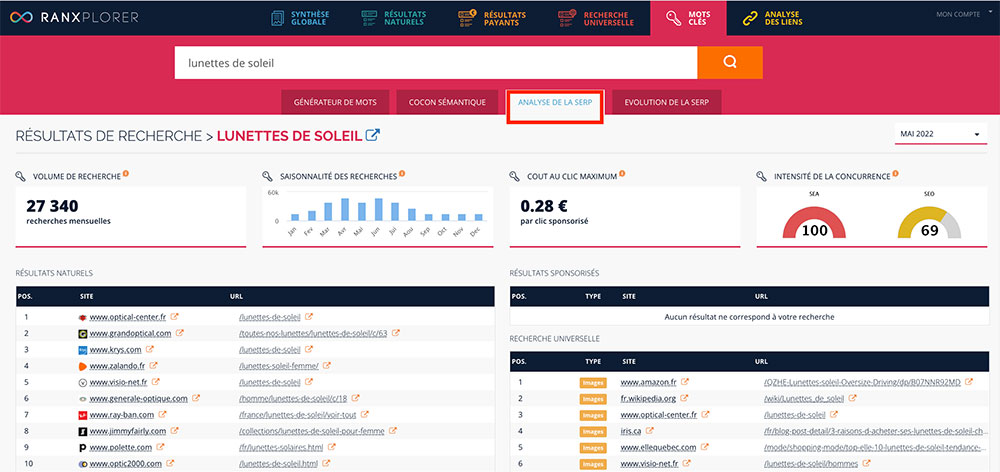Open Analyse des Liens section
Image resolution: width=1000 pixels, height=472 pixels.
[773, 18]
